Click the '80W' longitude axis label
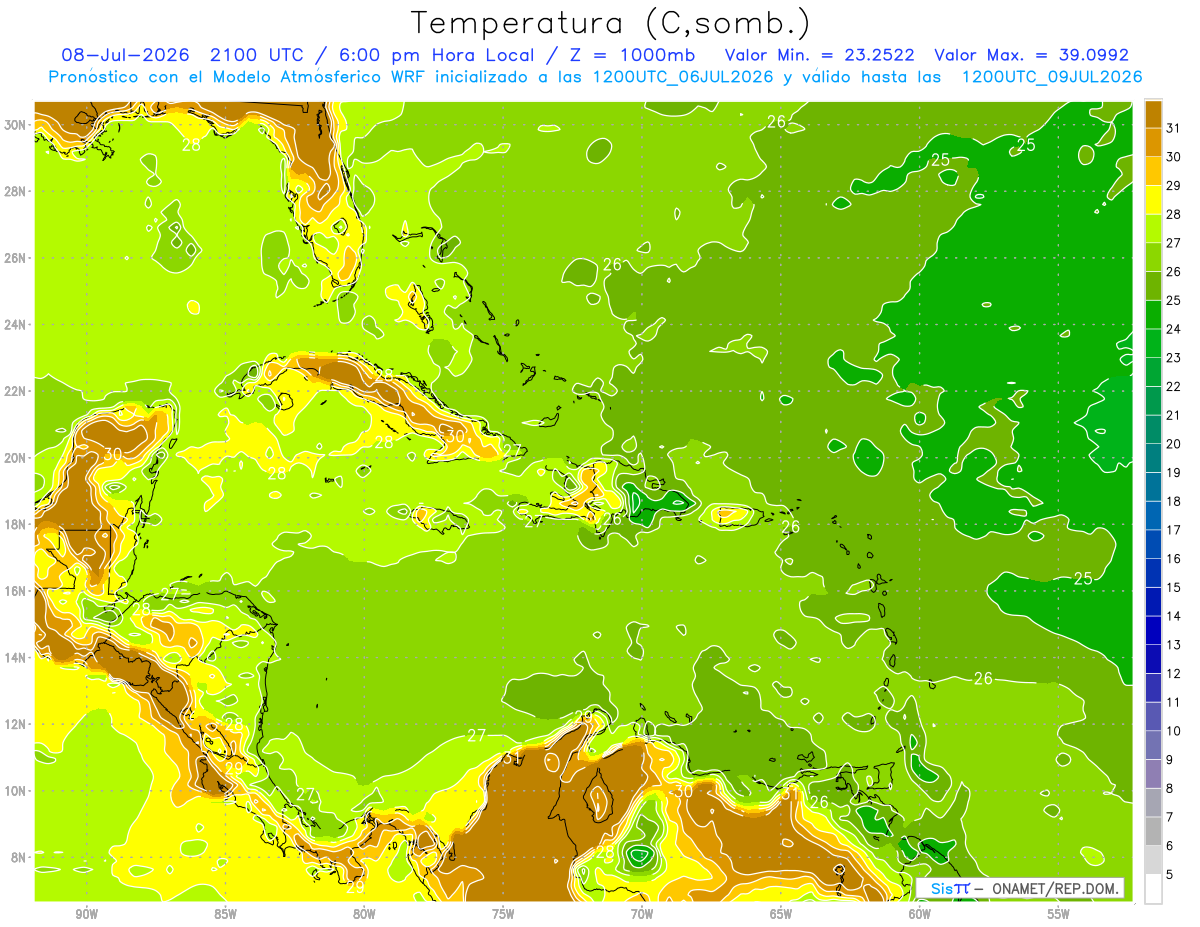 [x=364, y=914]
